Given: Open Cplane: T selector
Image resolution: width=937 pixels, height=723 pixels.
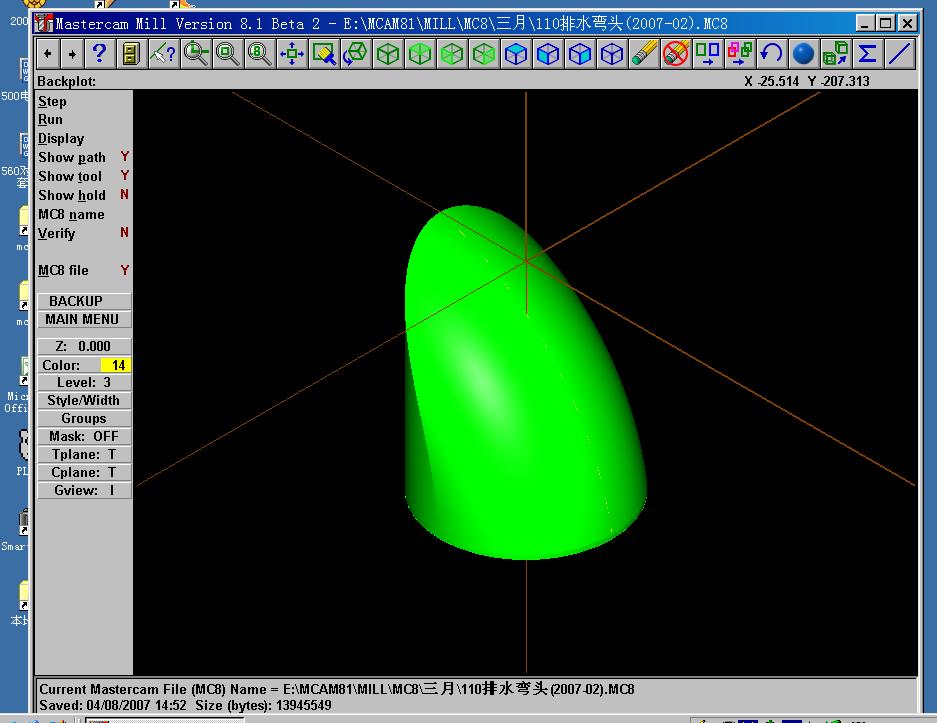Looking at the screenshot, I should click(84, 472).
